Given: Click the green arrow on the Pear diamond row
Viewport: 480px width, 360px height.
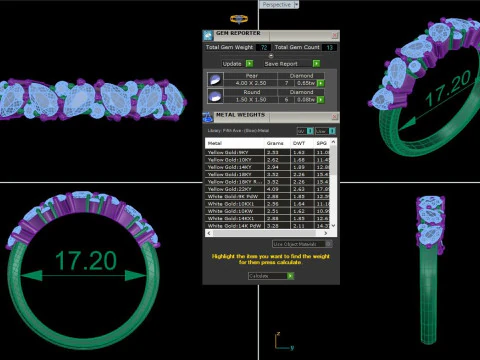Looking at the screenshot, I should [320, 83].
